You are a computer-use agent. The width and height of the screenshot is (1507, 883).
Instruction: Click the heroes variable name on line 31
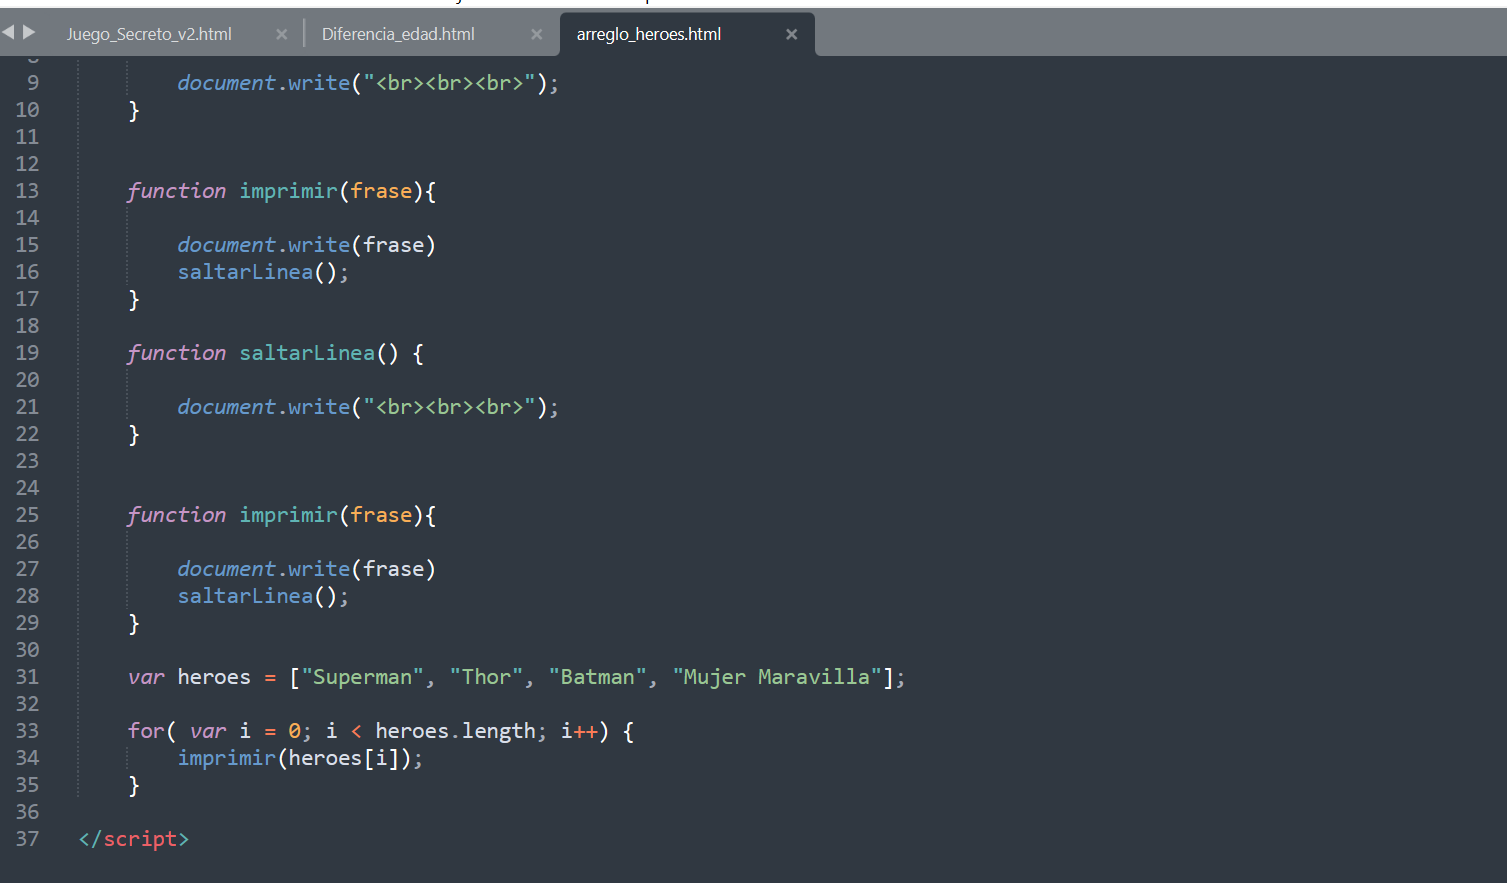click(214, 677)
